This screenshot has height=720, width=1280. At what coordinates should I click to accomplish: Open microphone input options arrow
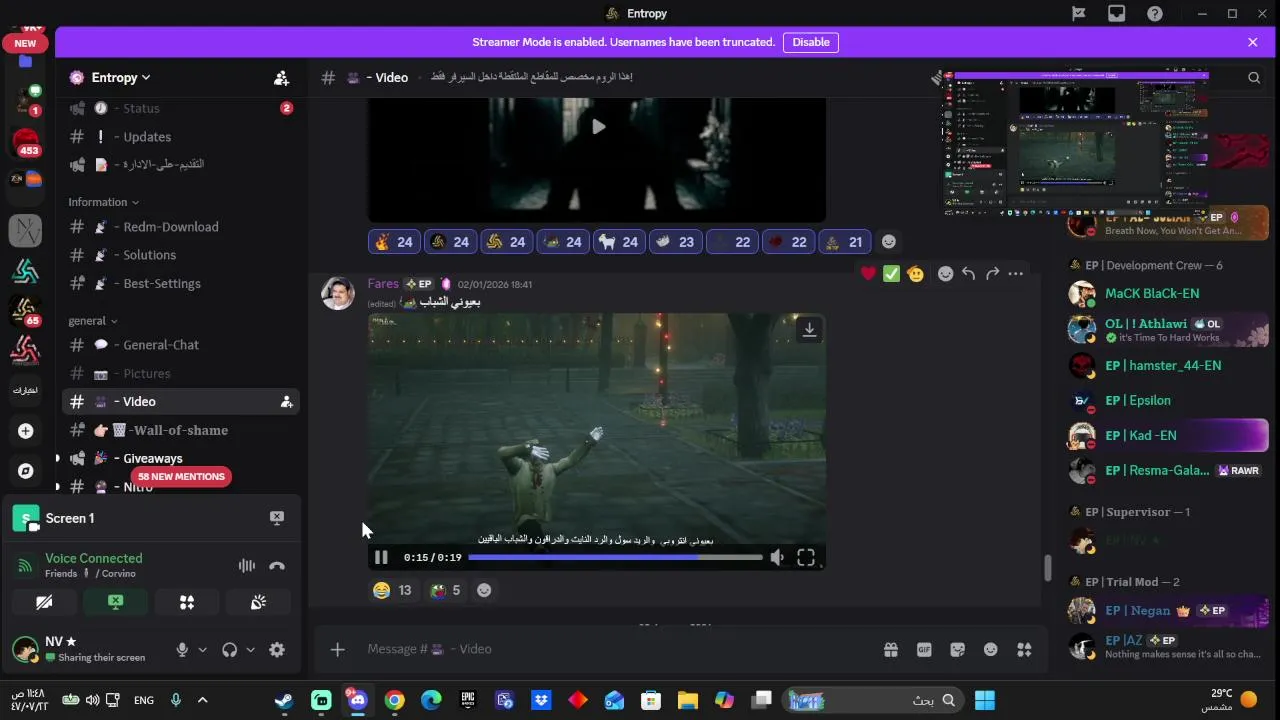(202, 650)
